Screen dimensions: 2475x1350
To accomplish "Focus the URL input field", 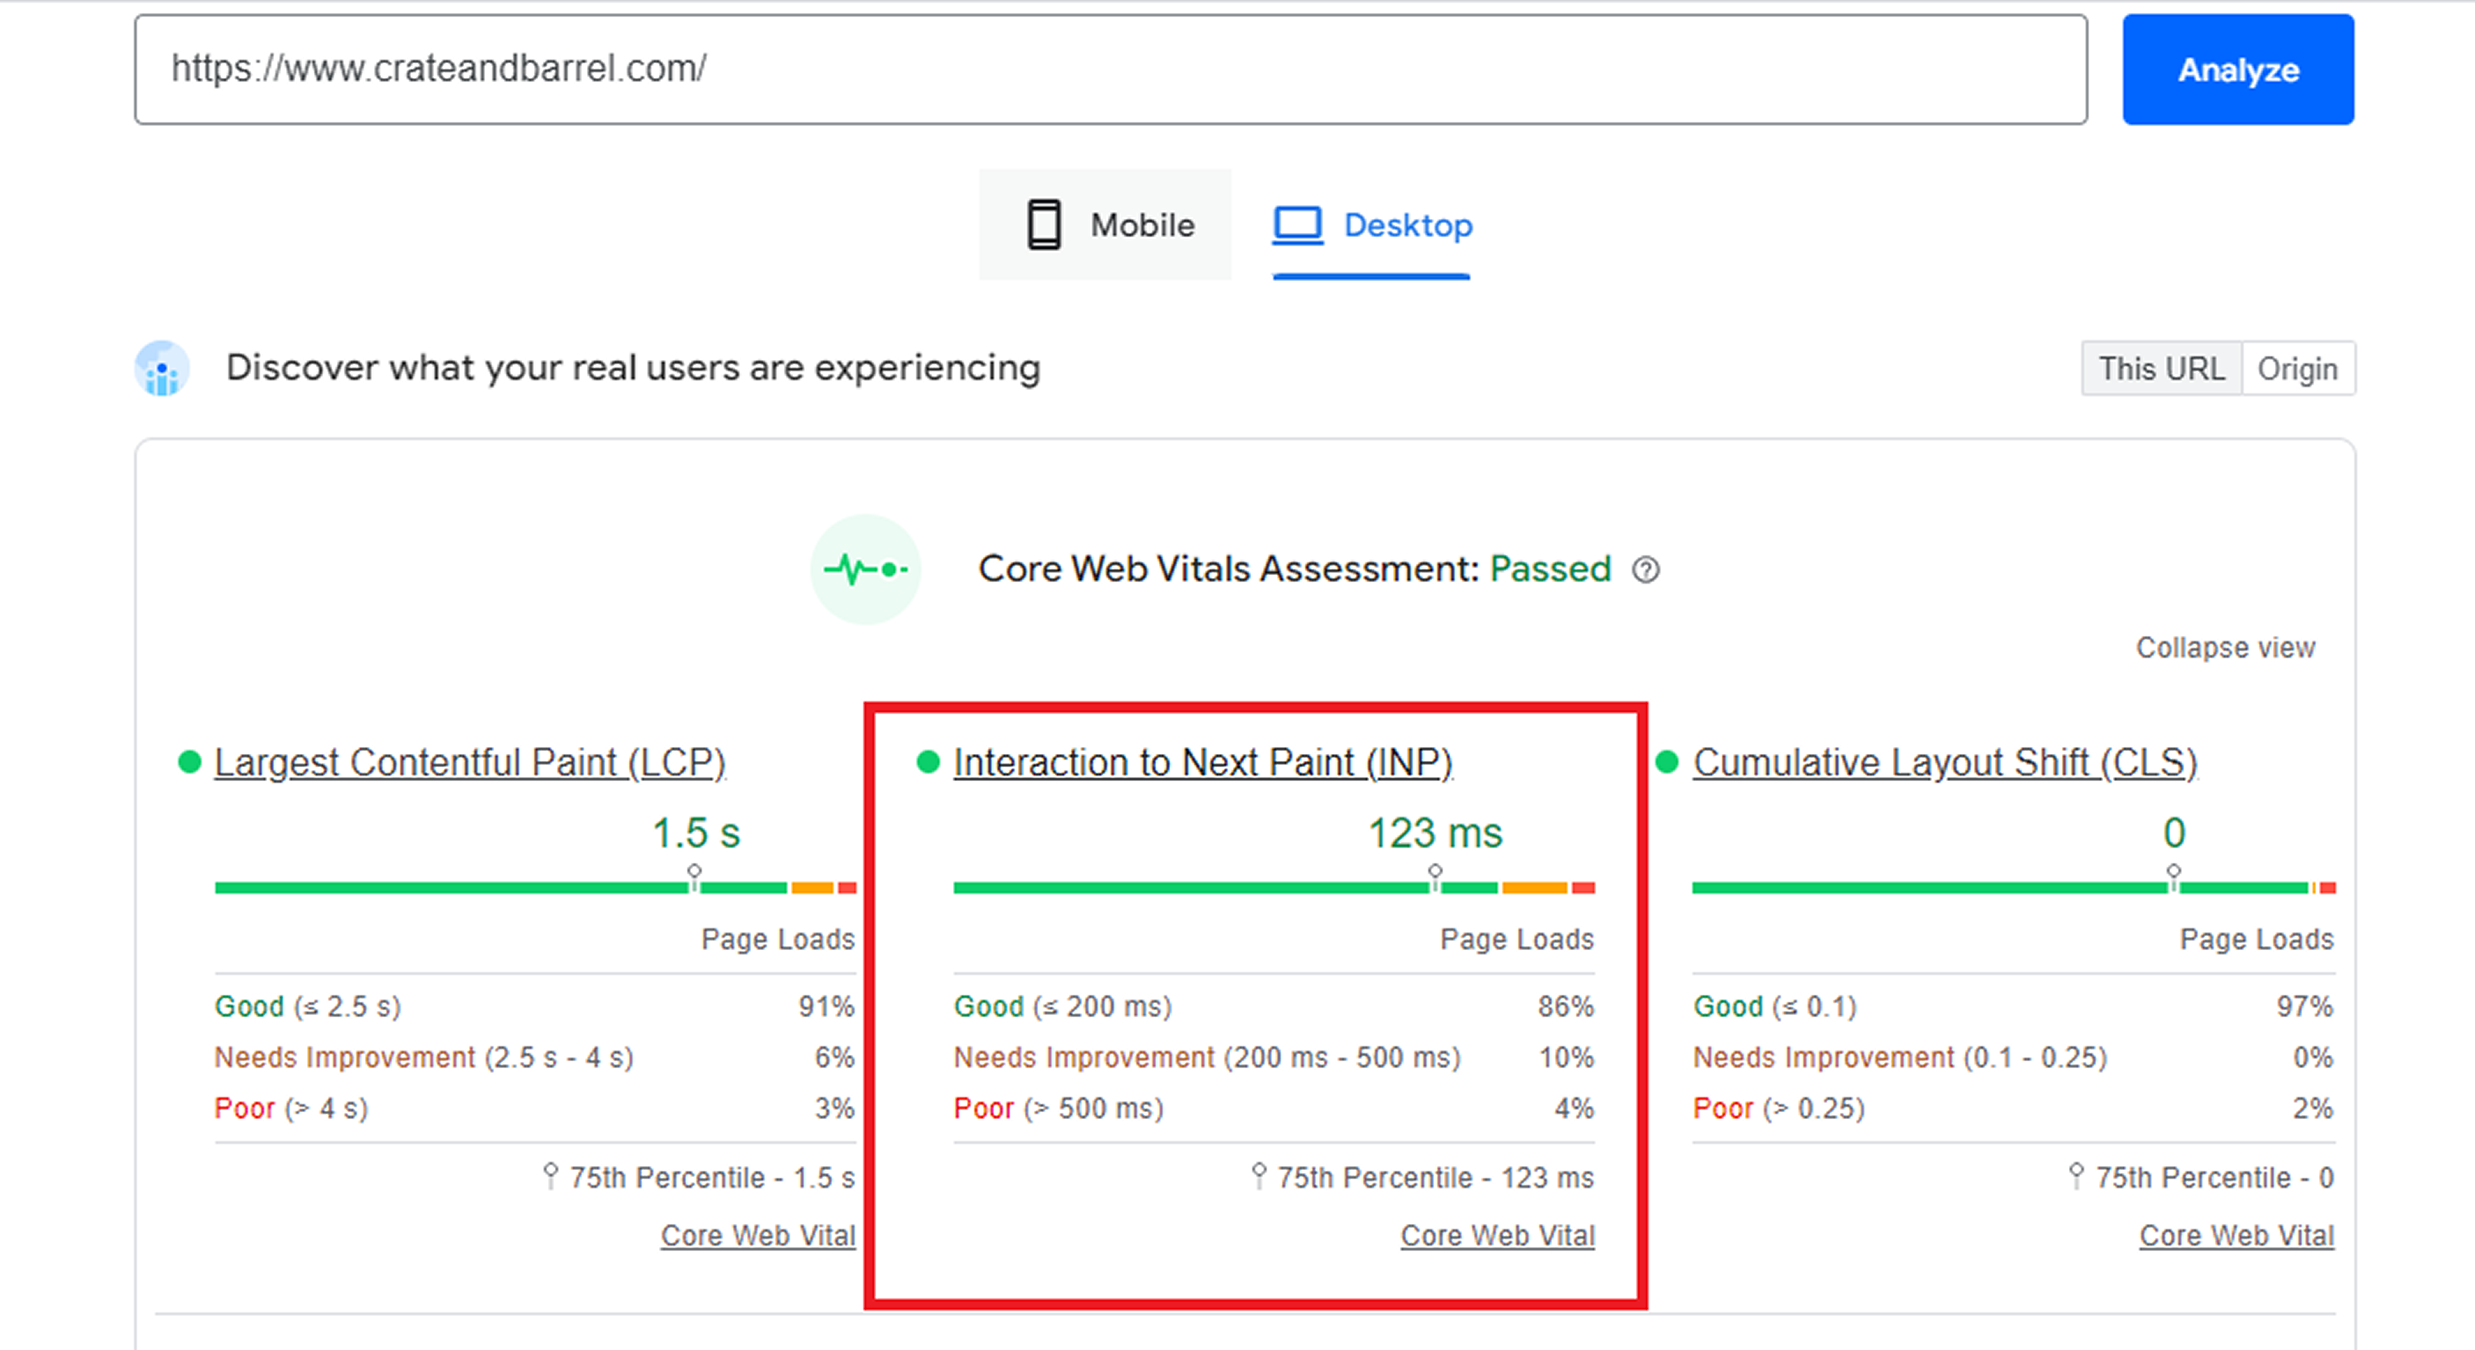I will [1111, 69].
